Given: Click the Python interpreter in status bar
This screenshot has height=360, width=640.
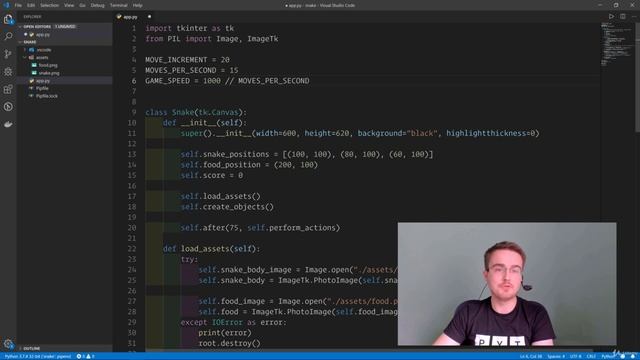Looking at the screenshot, I should 38,356.
